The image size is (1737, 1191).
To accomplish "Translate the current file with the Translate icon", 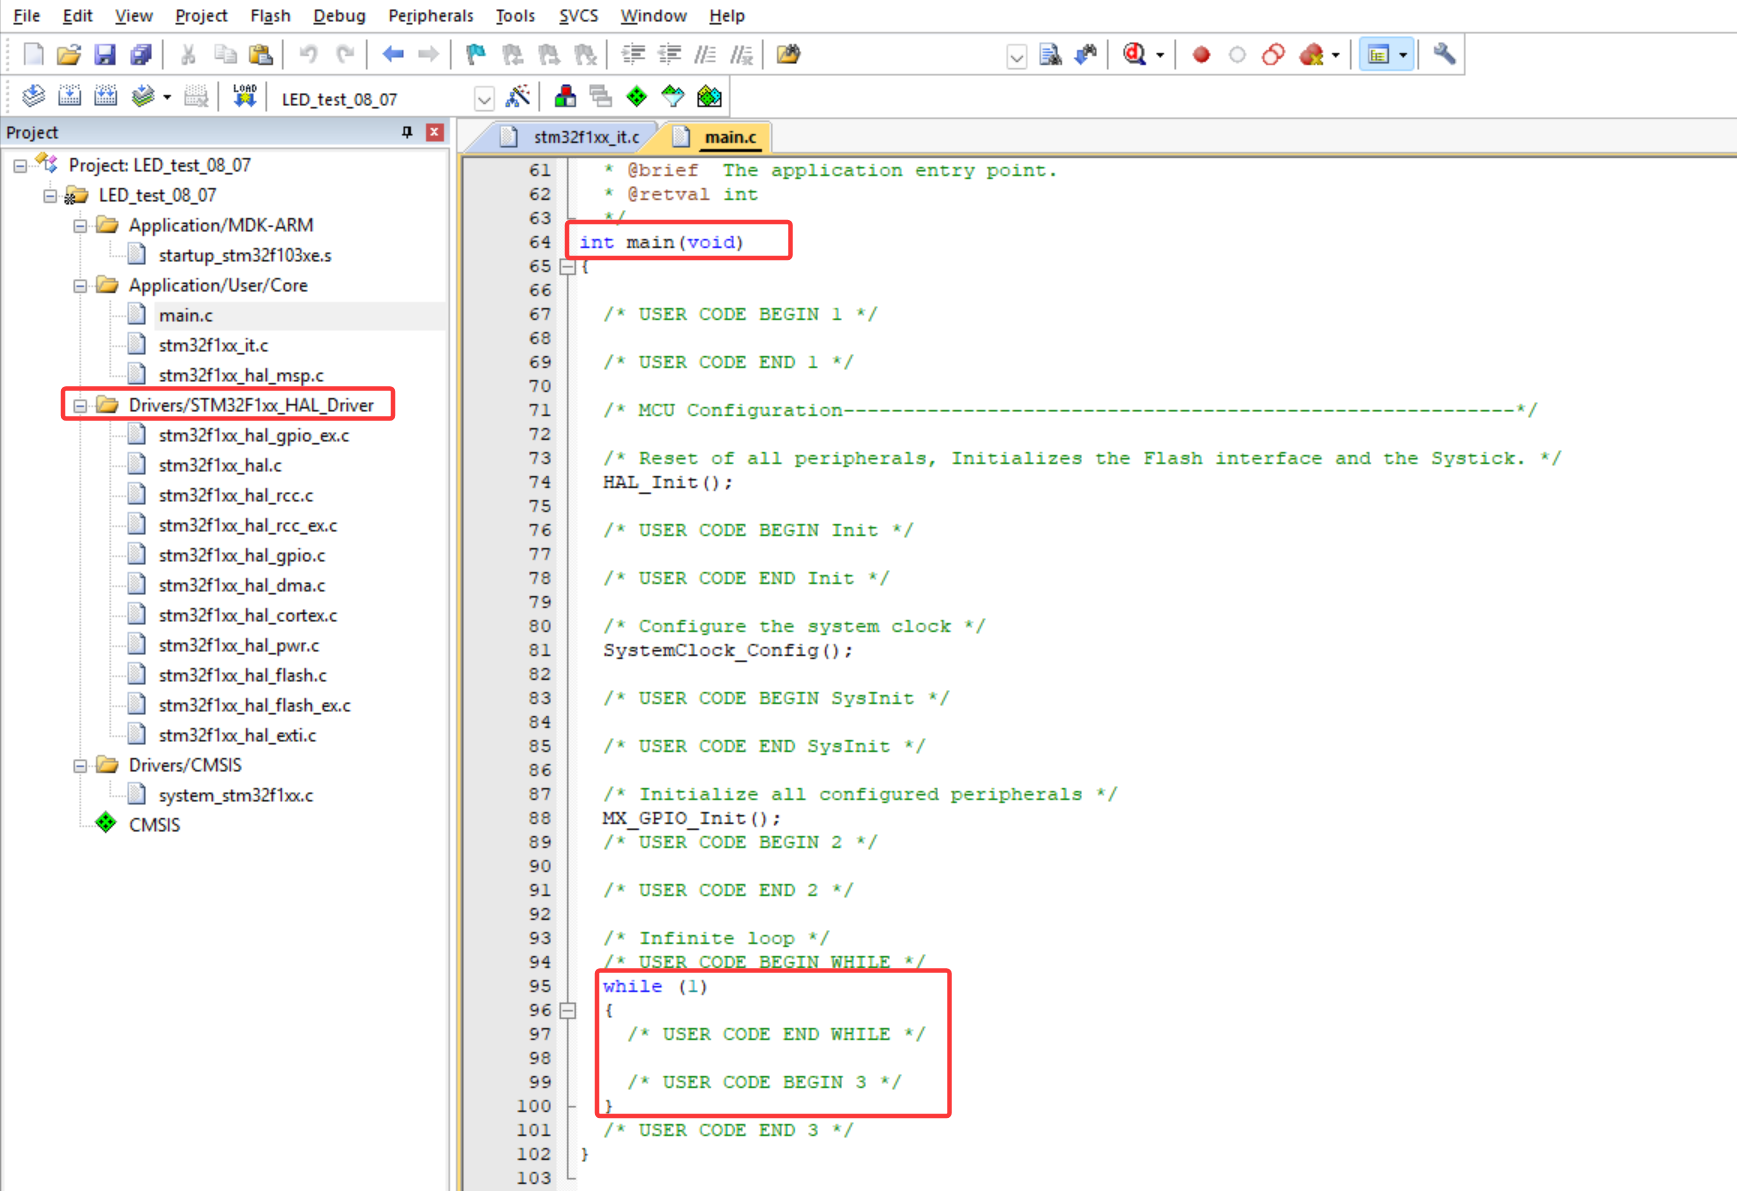I will (x=33, y=97).
